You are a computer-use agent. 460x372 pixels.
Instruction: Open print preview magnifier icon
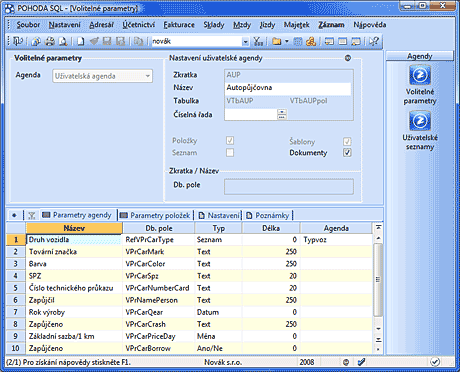coord(63,41)
